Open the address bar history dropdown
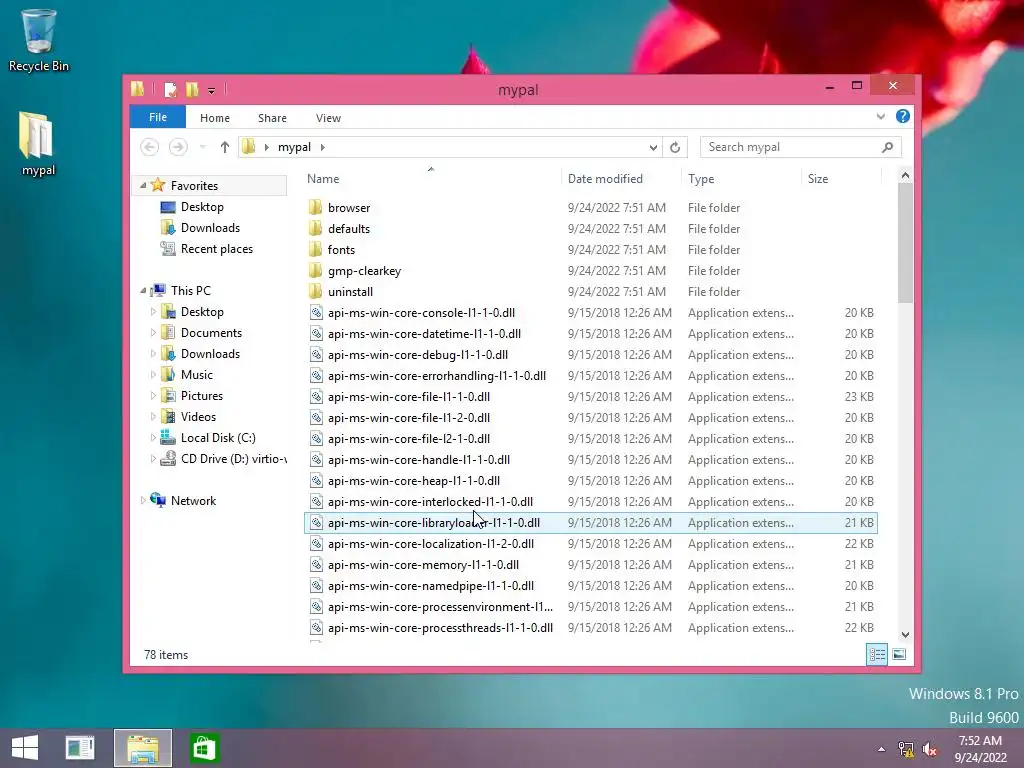Viewport: 1024px width, 768px height. 653,148
